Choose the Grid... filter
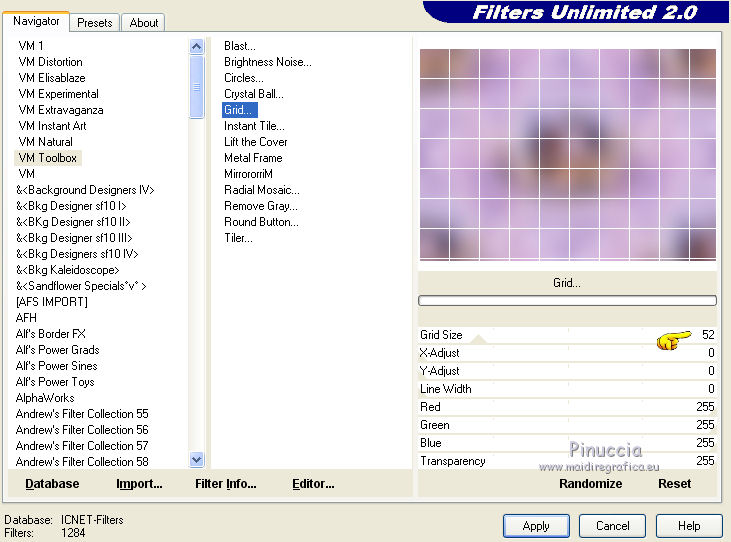Image resolution: width=731 pixels, height=542 pixels. point(240,110)
